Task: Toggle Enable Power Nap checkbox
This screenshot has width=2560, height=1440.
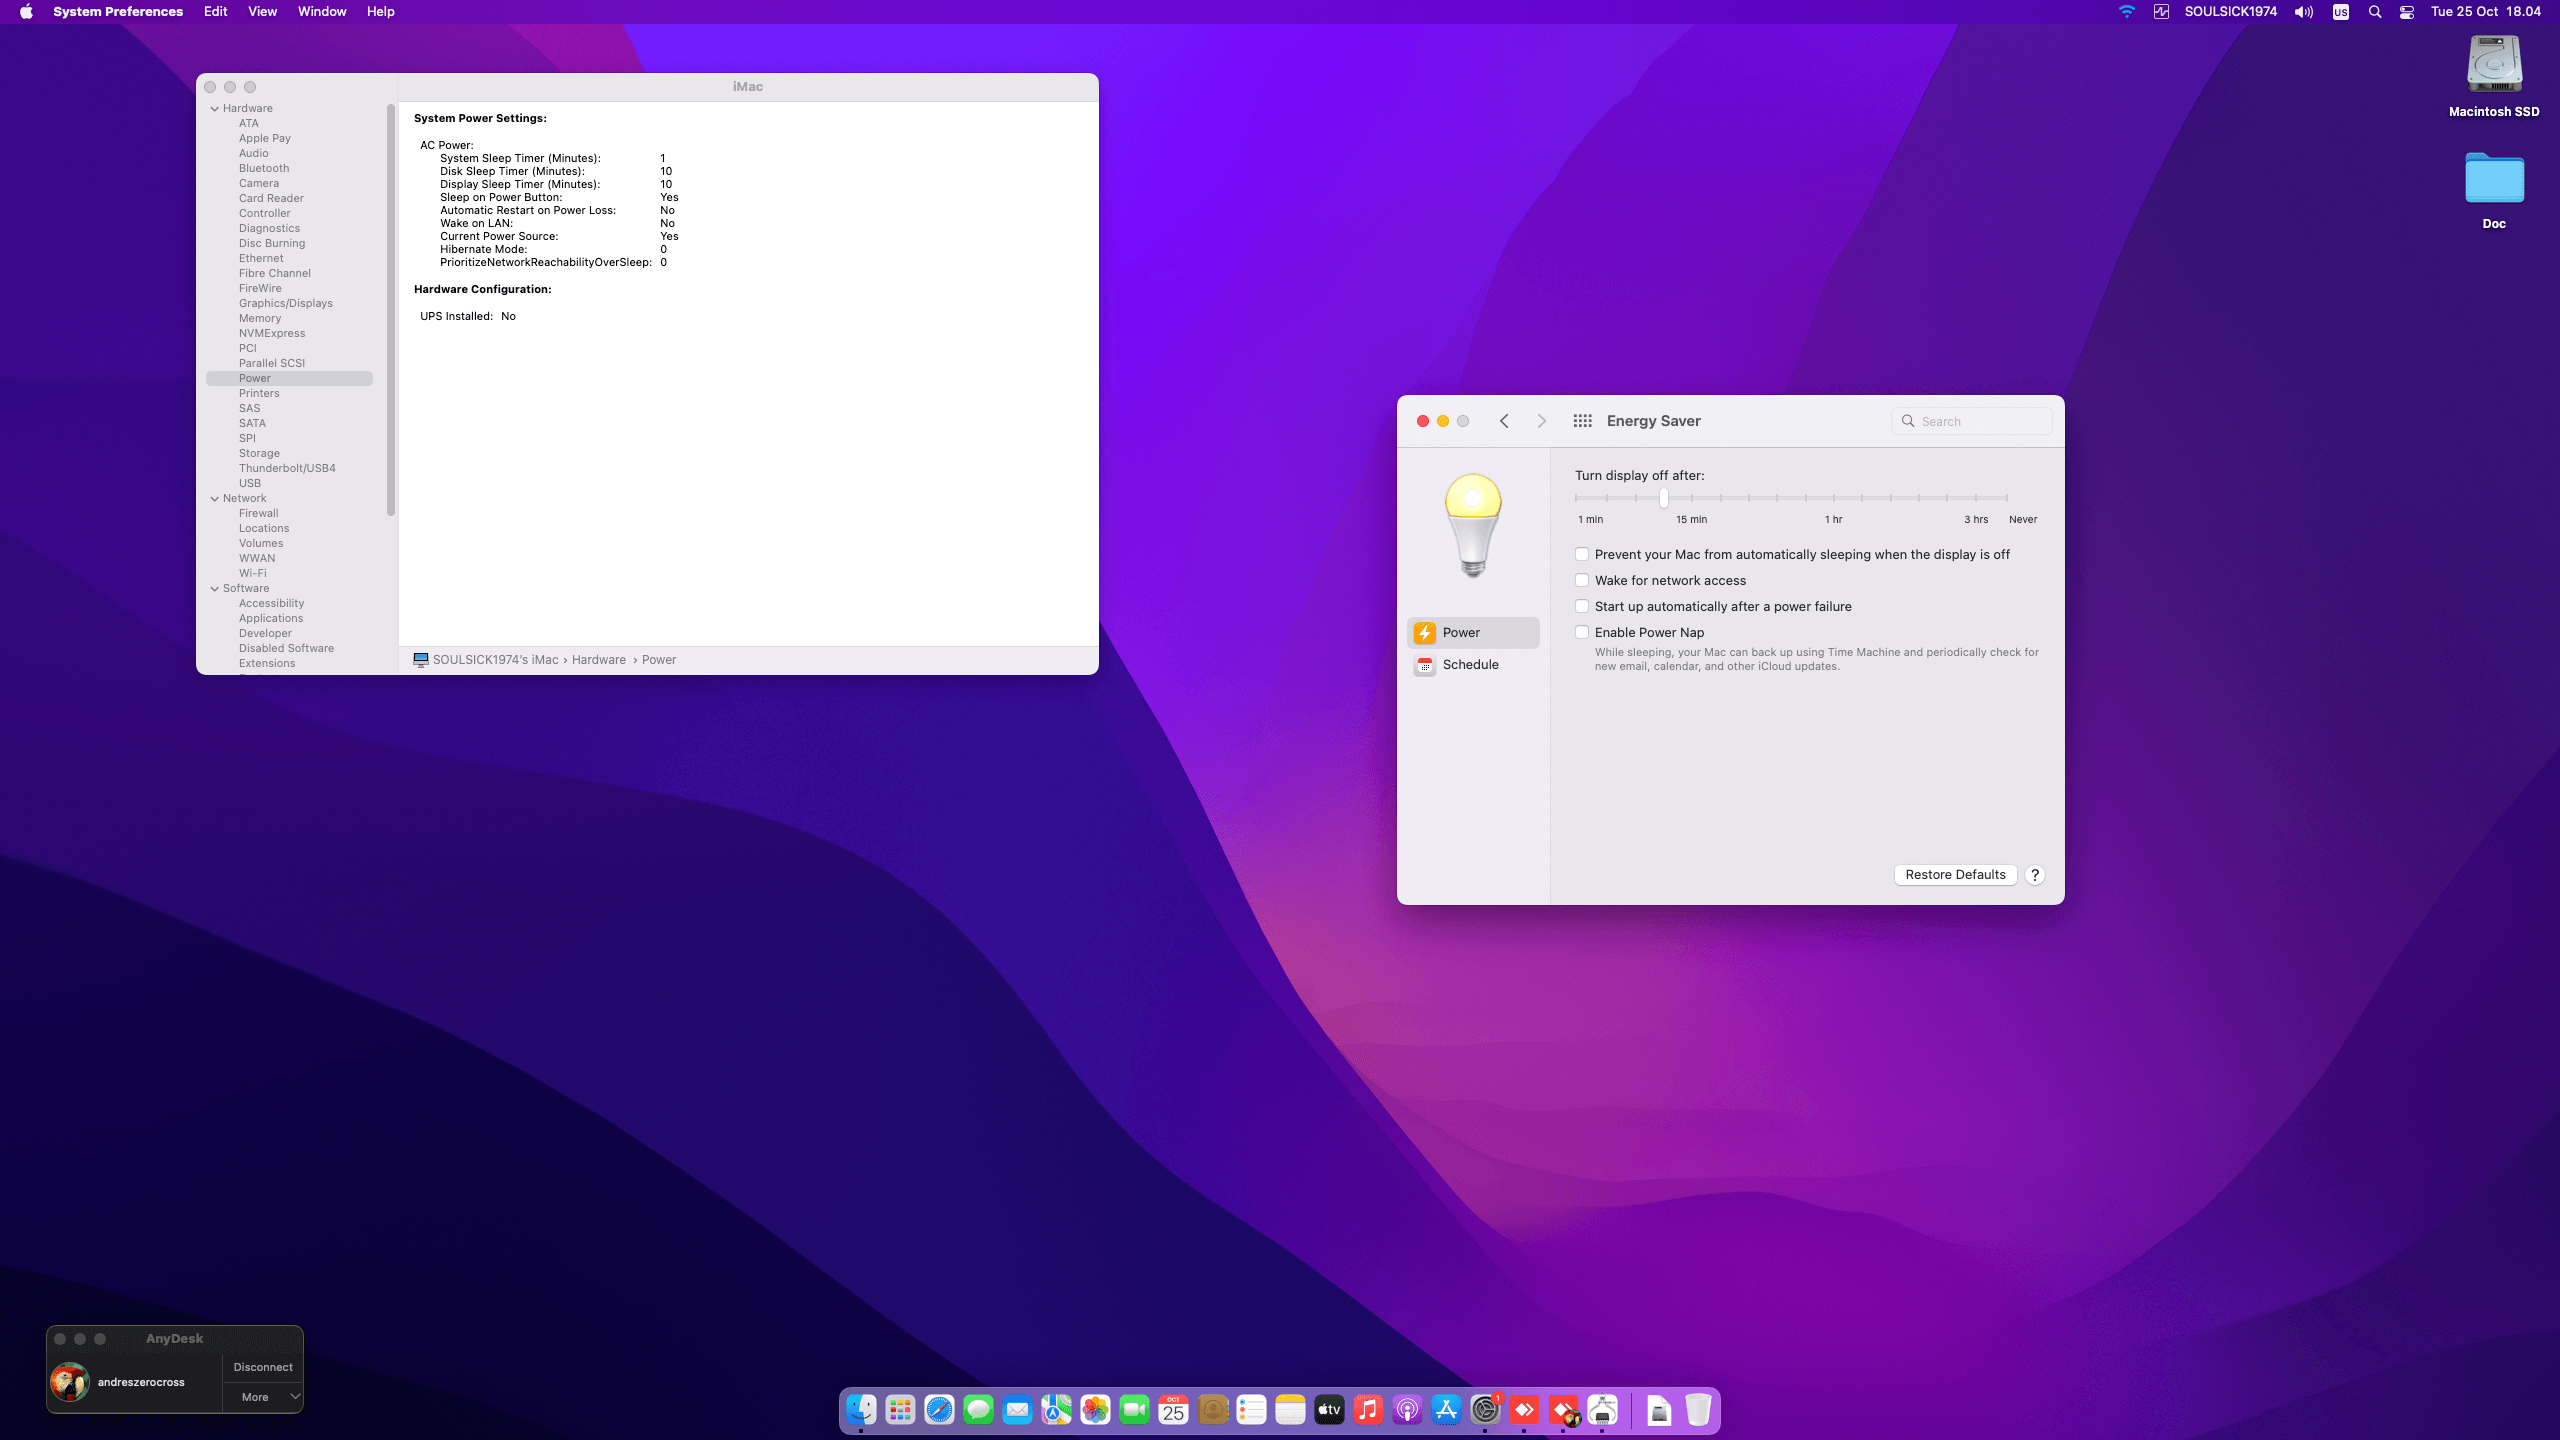Action: tap(1582, 632)
